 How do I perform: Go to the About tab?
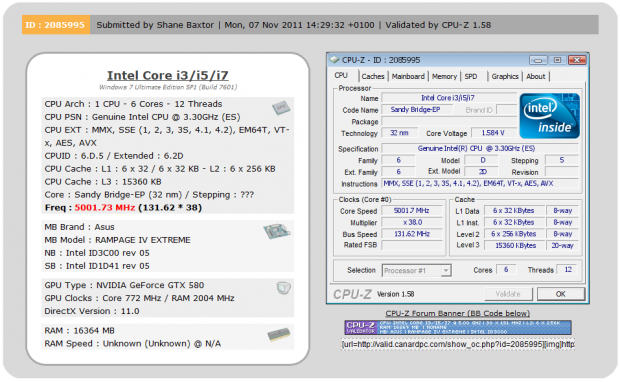tap(535, 76)
